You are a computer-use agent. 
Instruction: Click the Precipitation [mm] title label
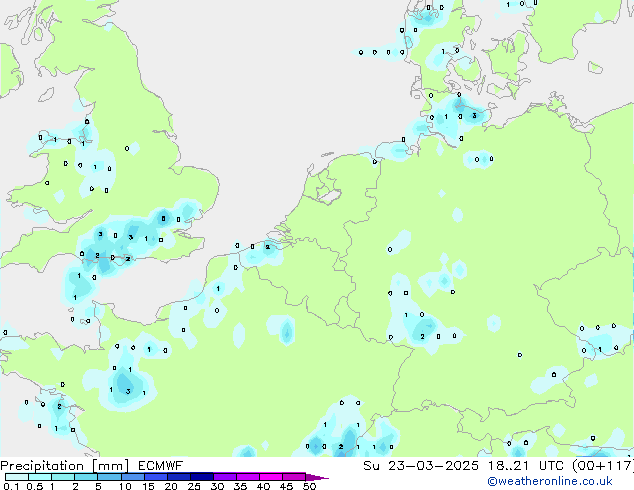tap(62, 465)
